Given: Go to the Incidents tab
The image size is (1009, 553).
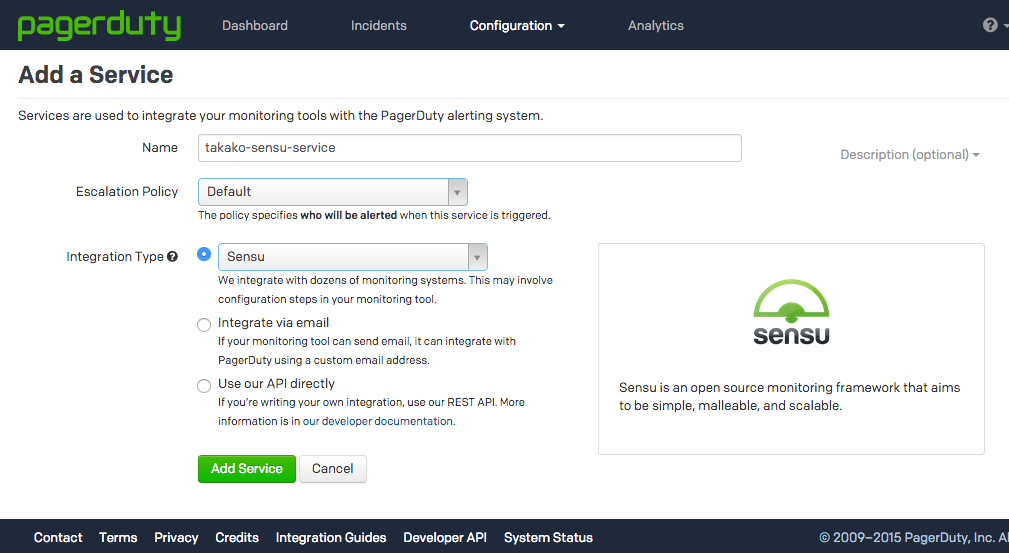Looking at the screenshot, I should (378, 26).
